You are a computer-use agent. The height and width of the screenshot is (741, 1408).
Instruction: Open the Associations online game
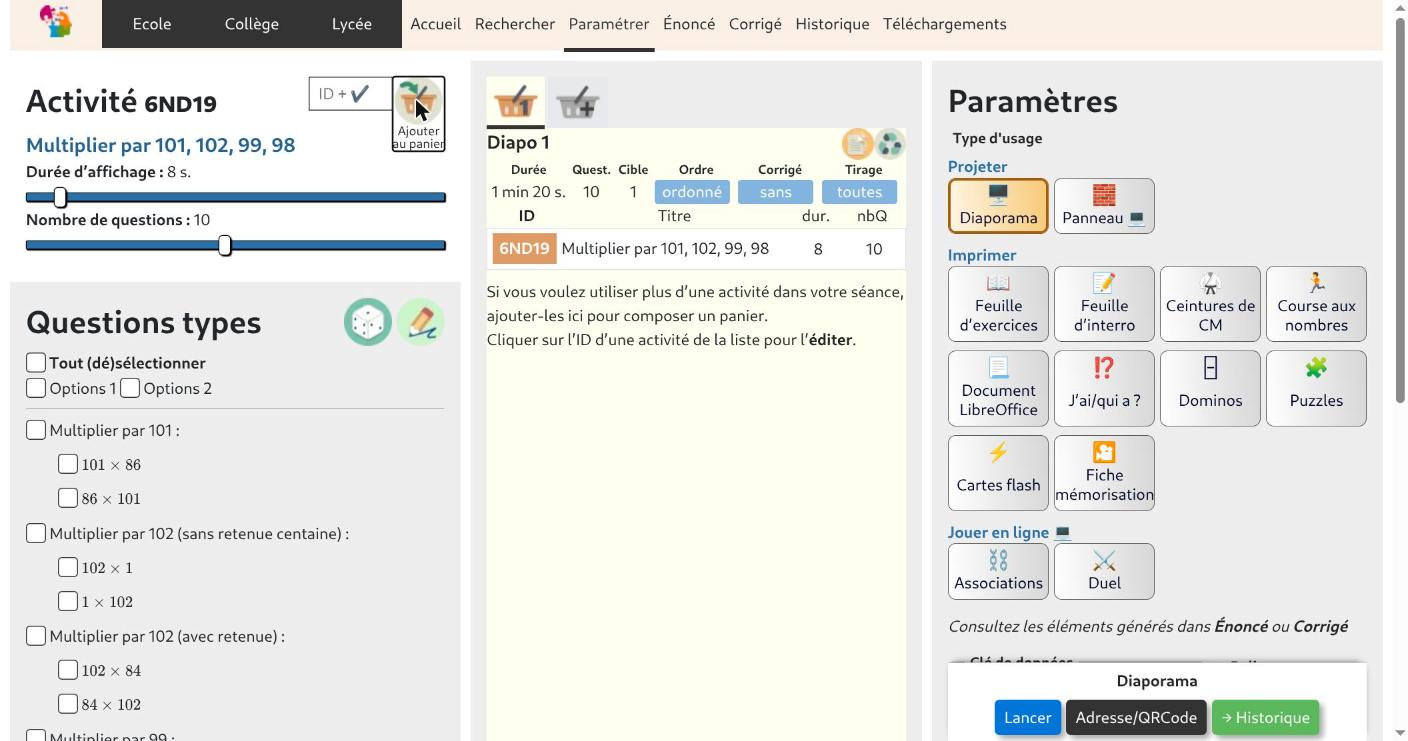click(x=998, y=571)
